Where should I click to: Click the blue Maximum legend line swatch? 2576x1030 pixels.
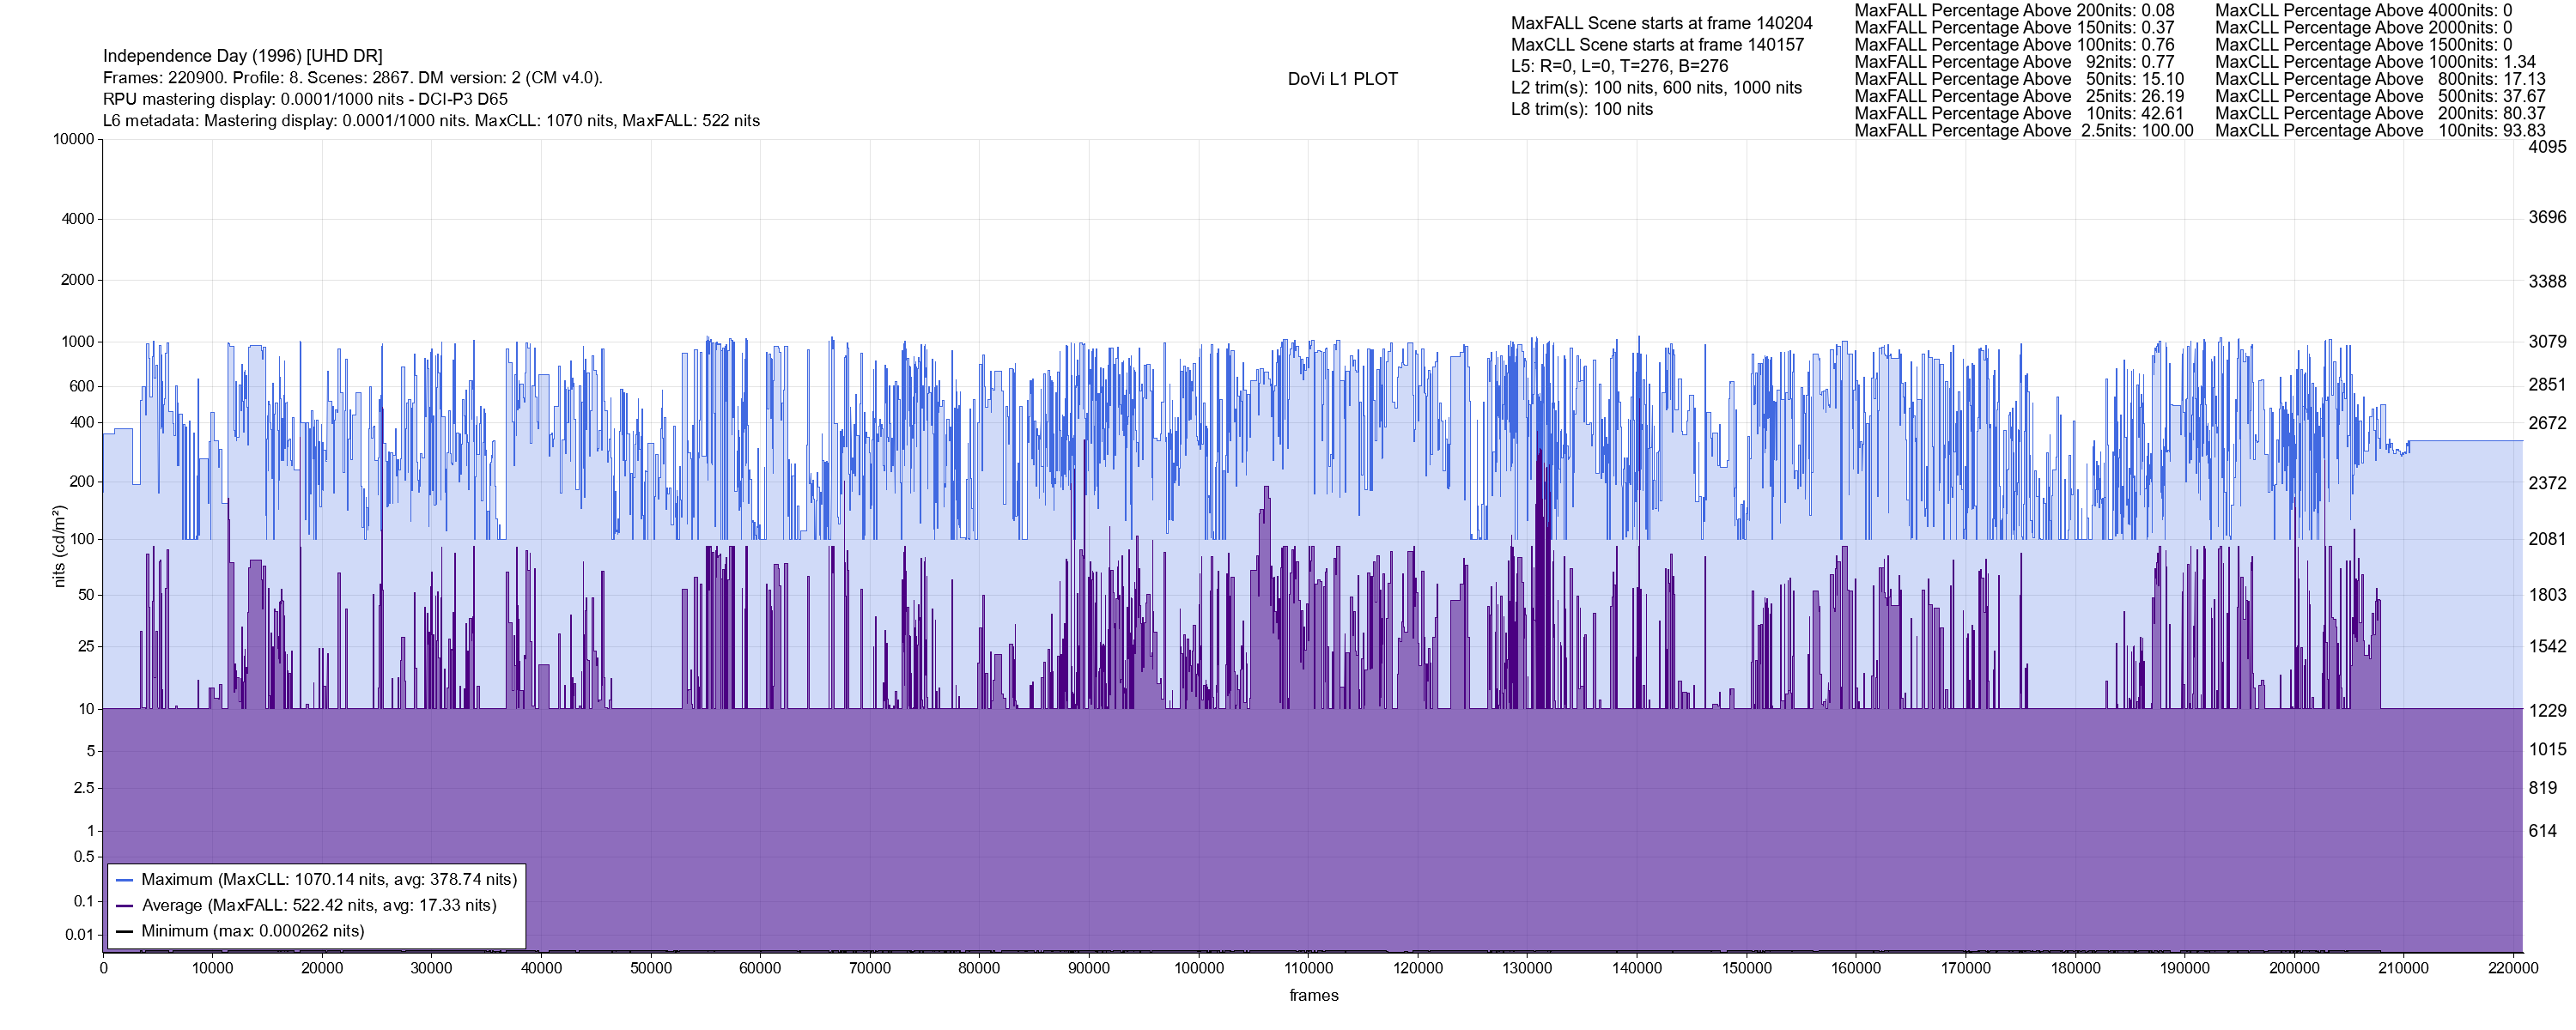pyautogui.click(x=125, y=881)
